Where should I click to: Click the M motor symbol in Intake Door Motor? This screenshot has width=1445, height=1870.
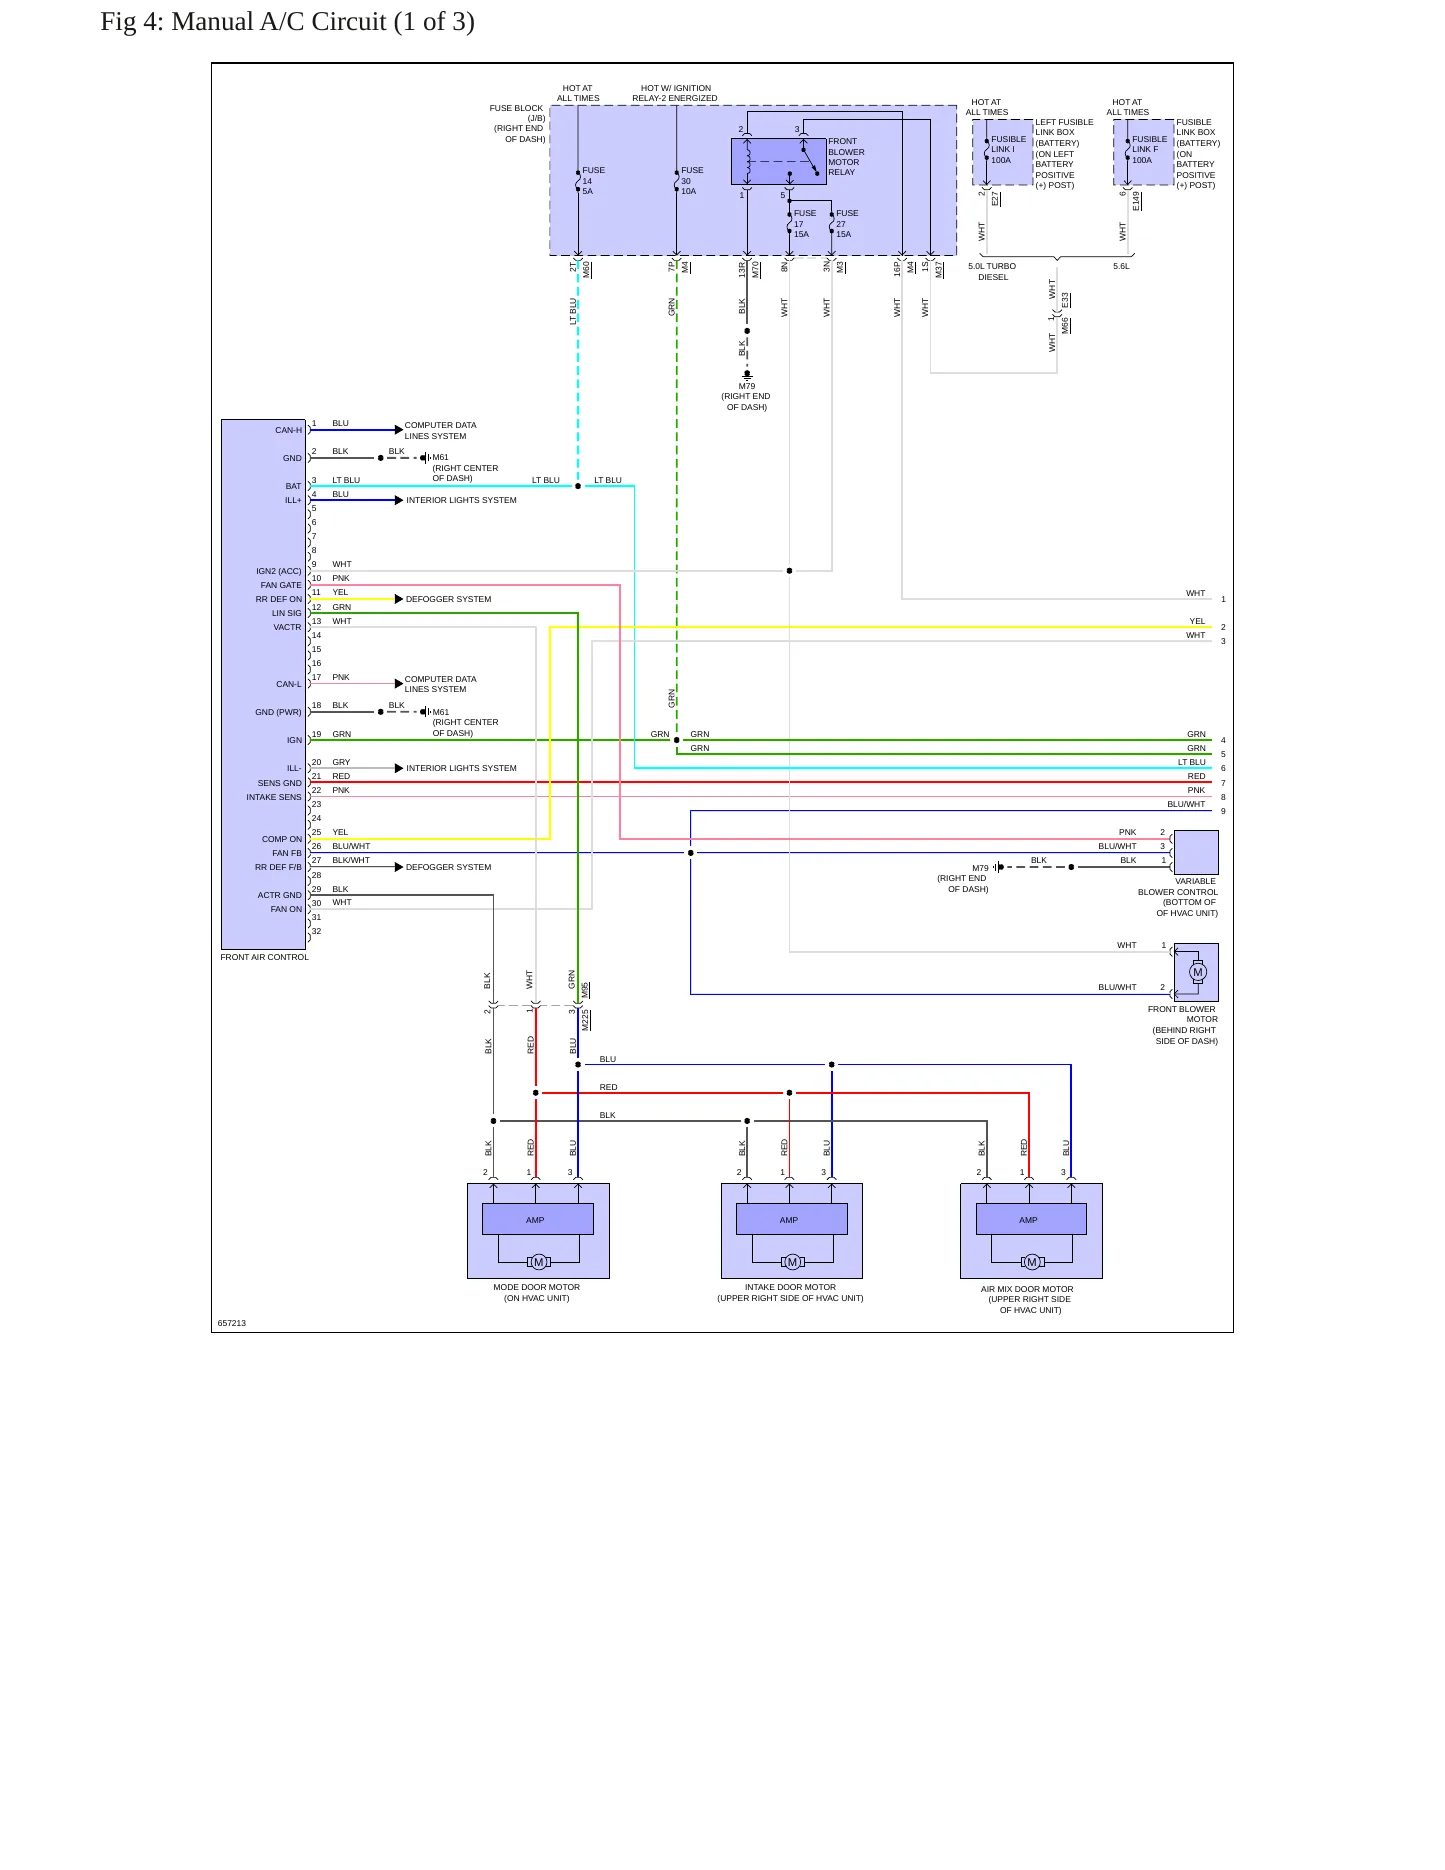(x=792, y=1262)
